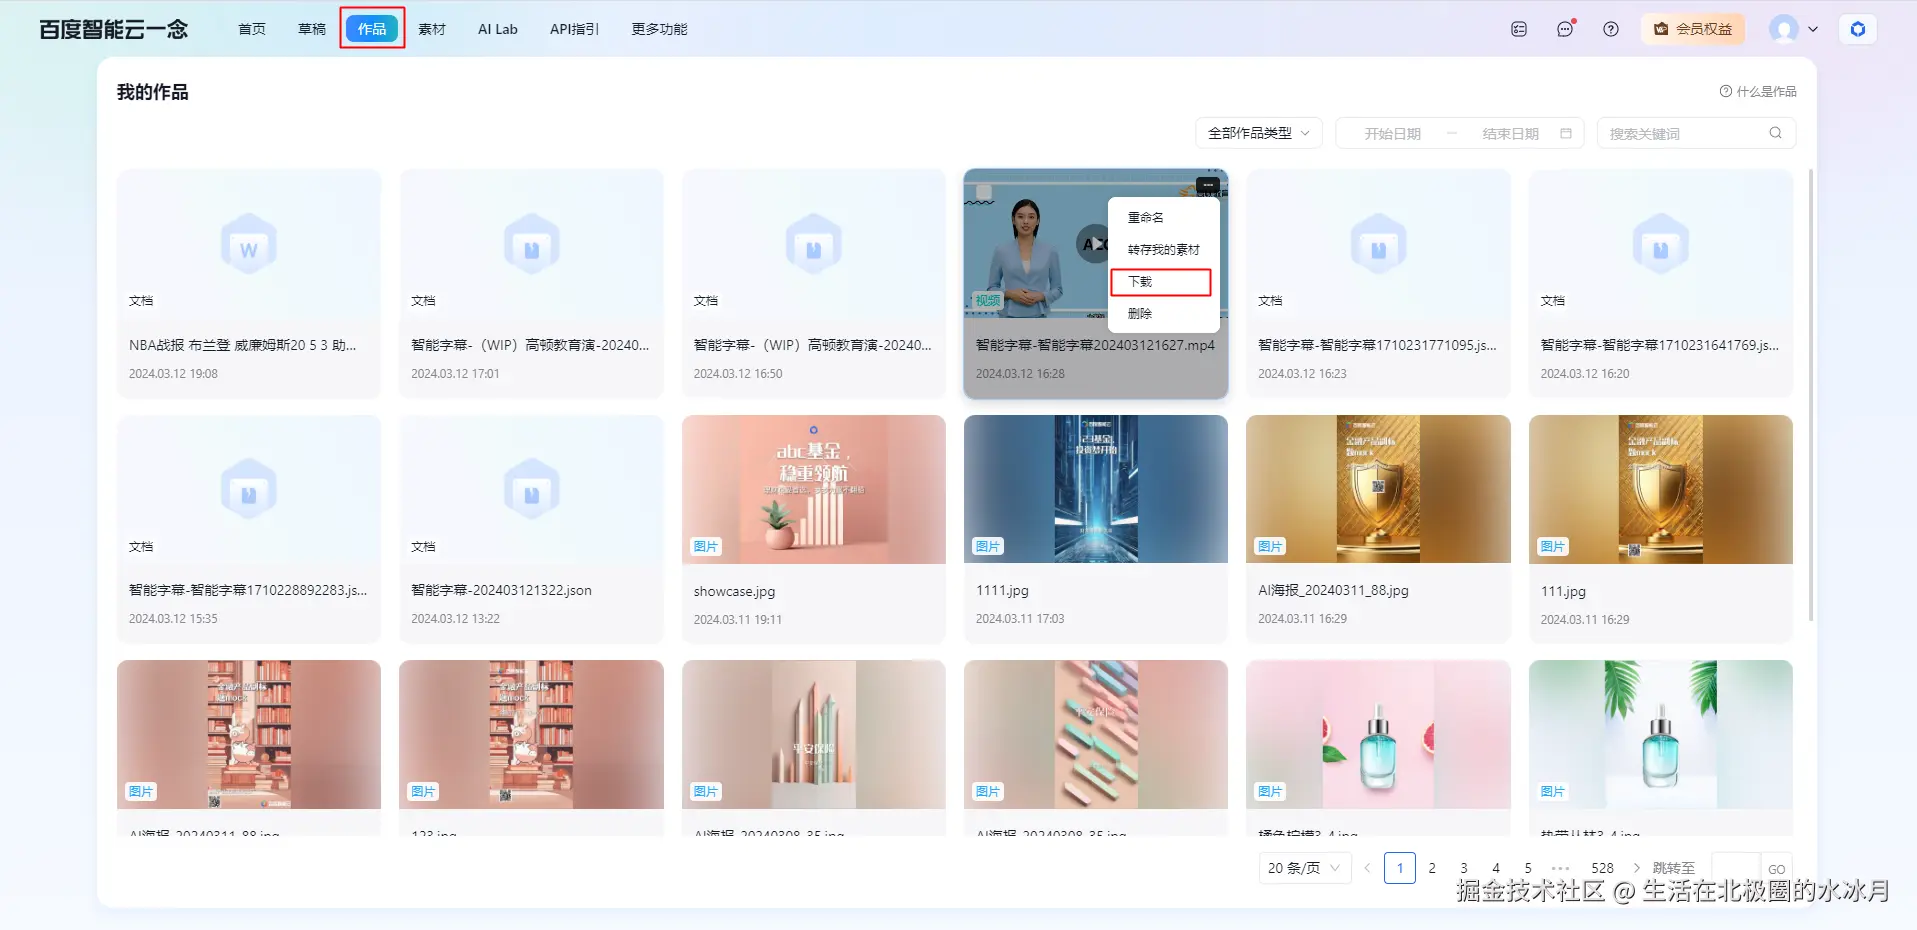1917x930 pixels.
Task: Open the 素材 tab
Action: pos(432,29)
